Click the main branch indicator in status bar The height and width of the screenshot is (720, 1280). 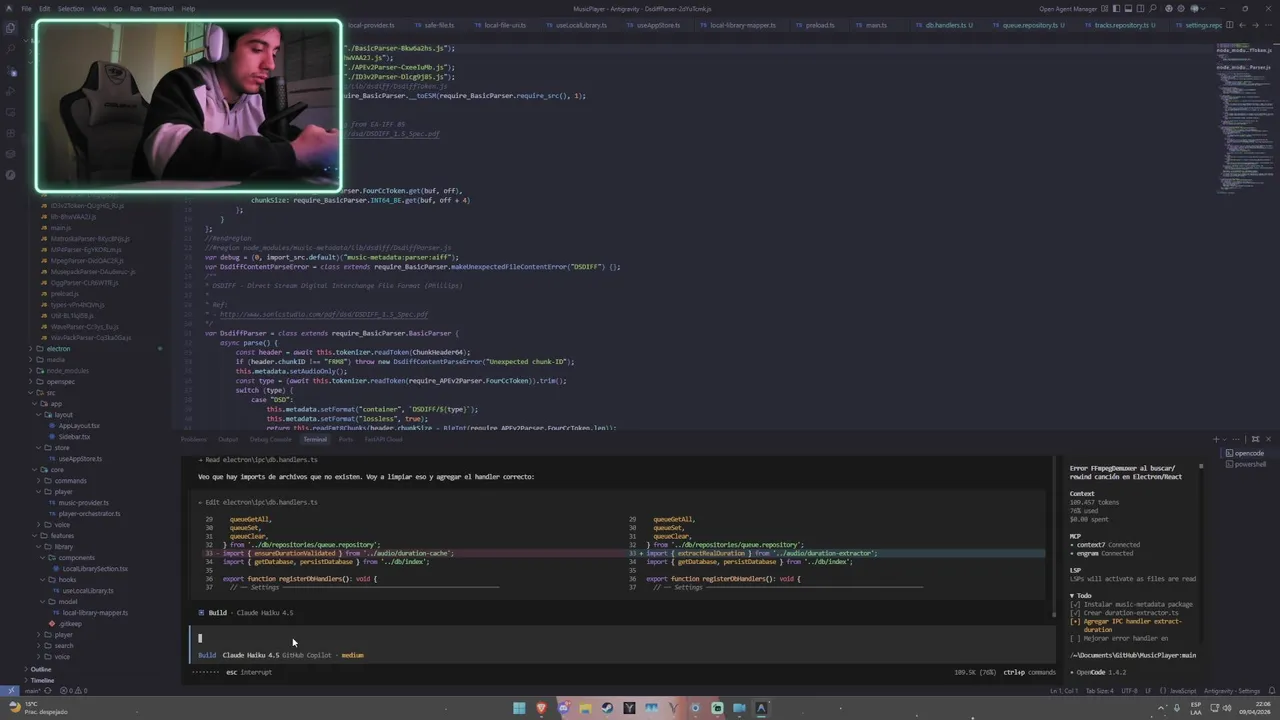[x=32, y=691]
